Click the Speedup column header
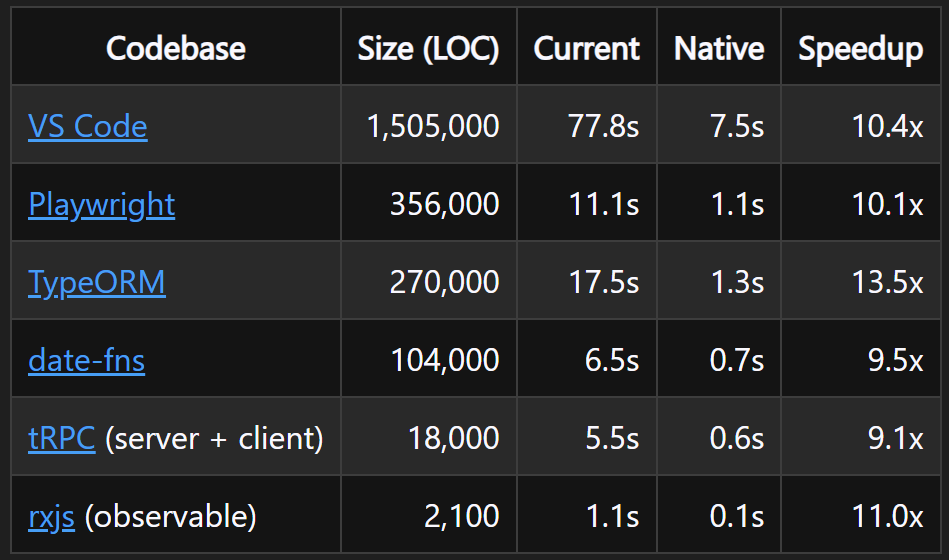949x560 pixels. coord(860,48)
